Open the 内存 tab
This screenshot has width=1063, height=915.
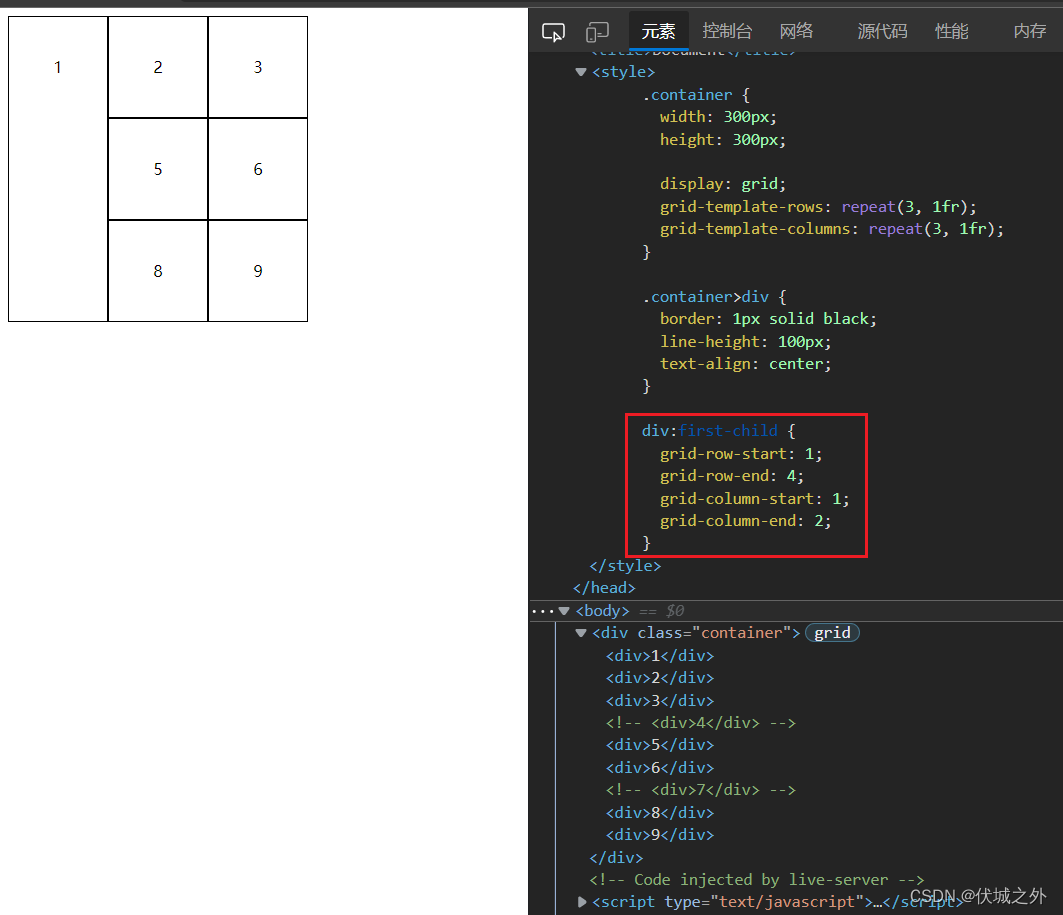pos(1029,31)
